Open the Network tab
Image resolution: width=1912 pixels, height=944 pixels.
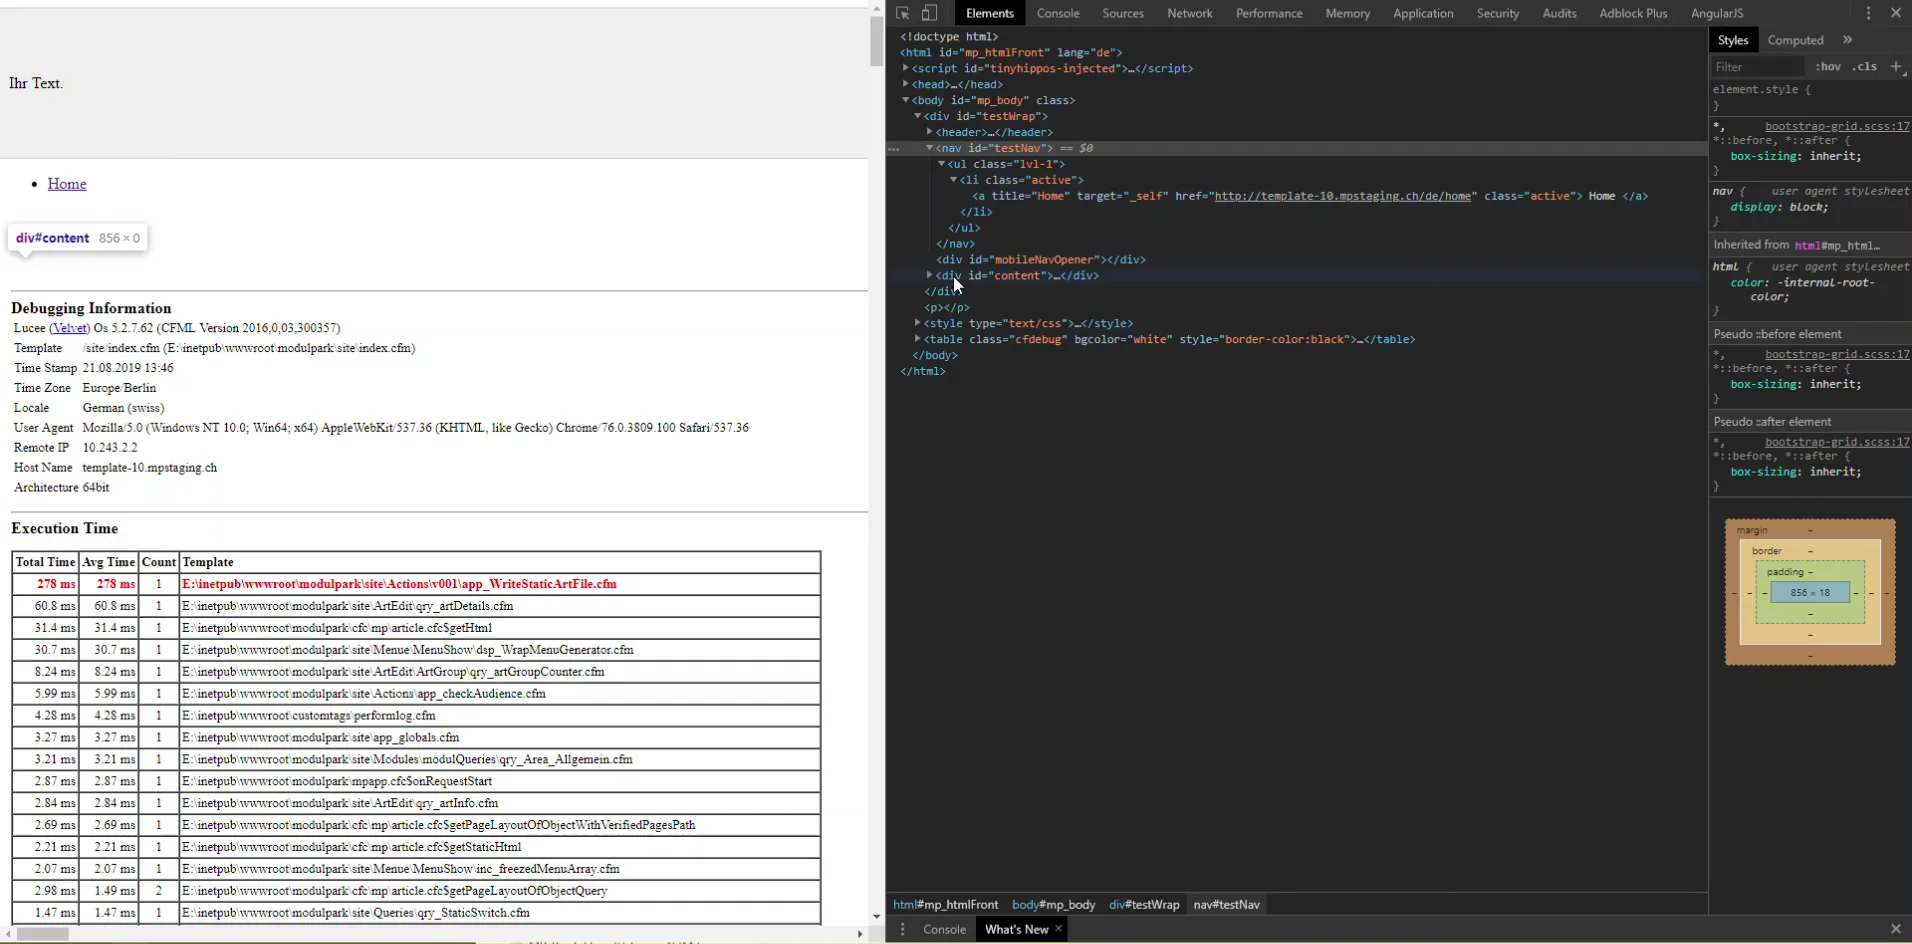[1189, 13]
